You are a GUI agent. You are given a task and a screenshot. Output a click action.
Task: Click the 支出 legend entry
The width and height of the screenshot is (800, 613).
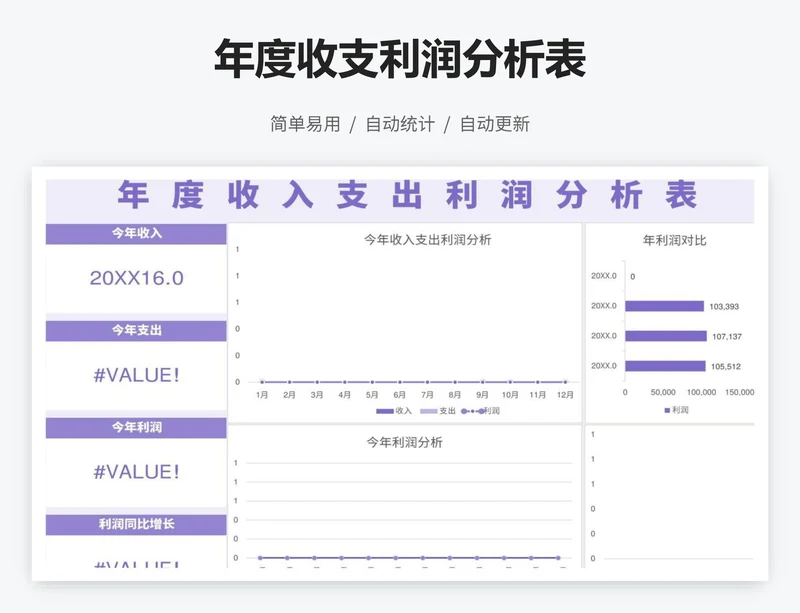438,411
